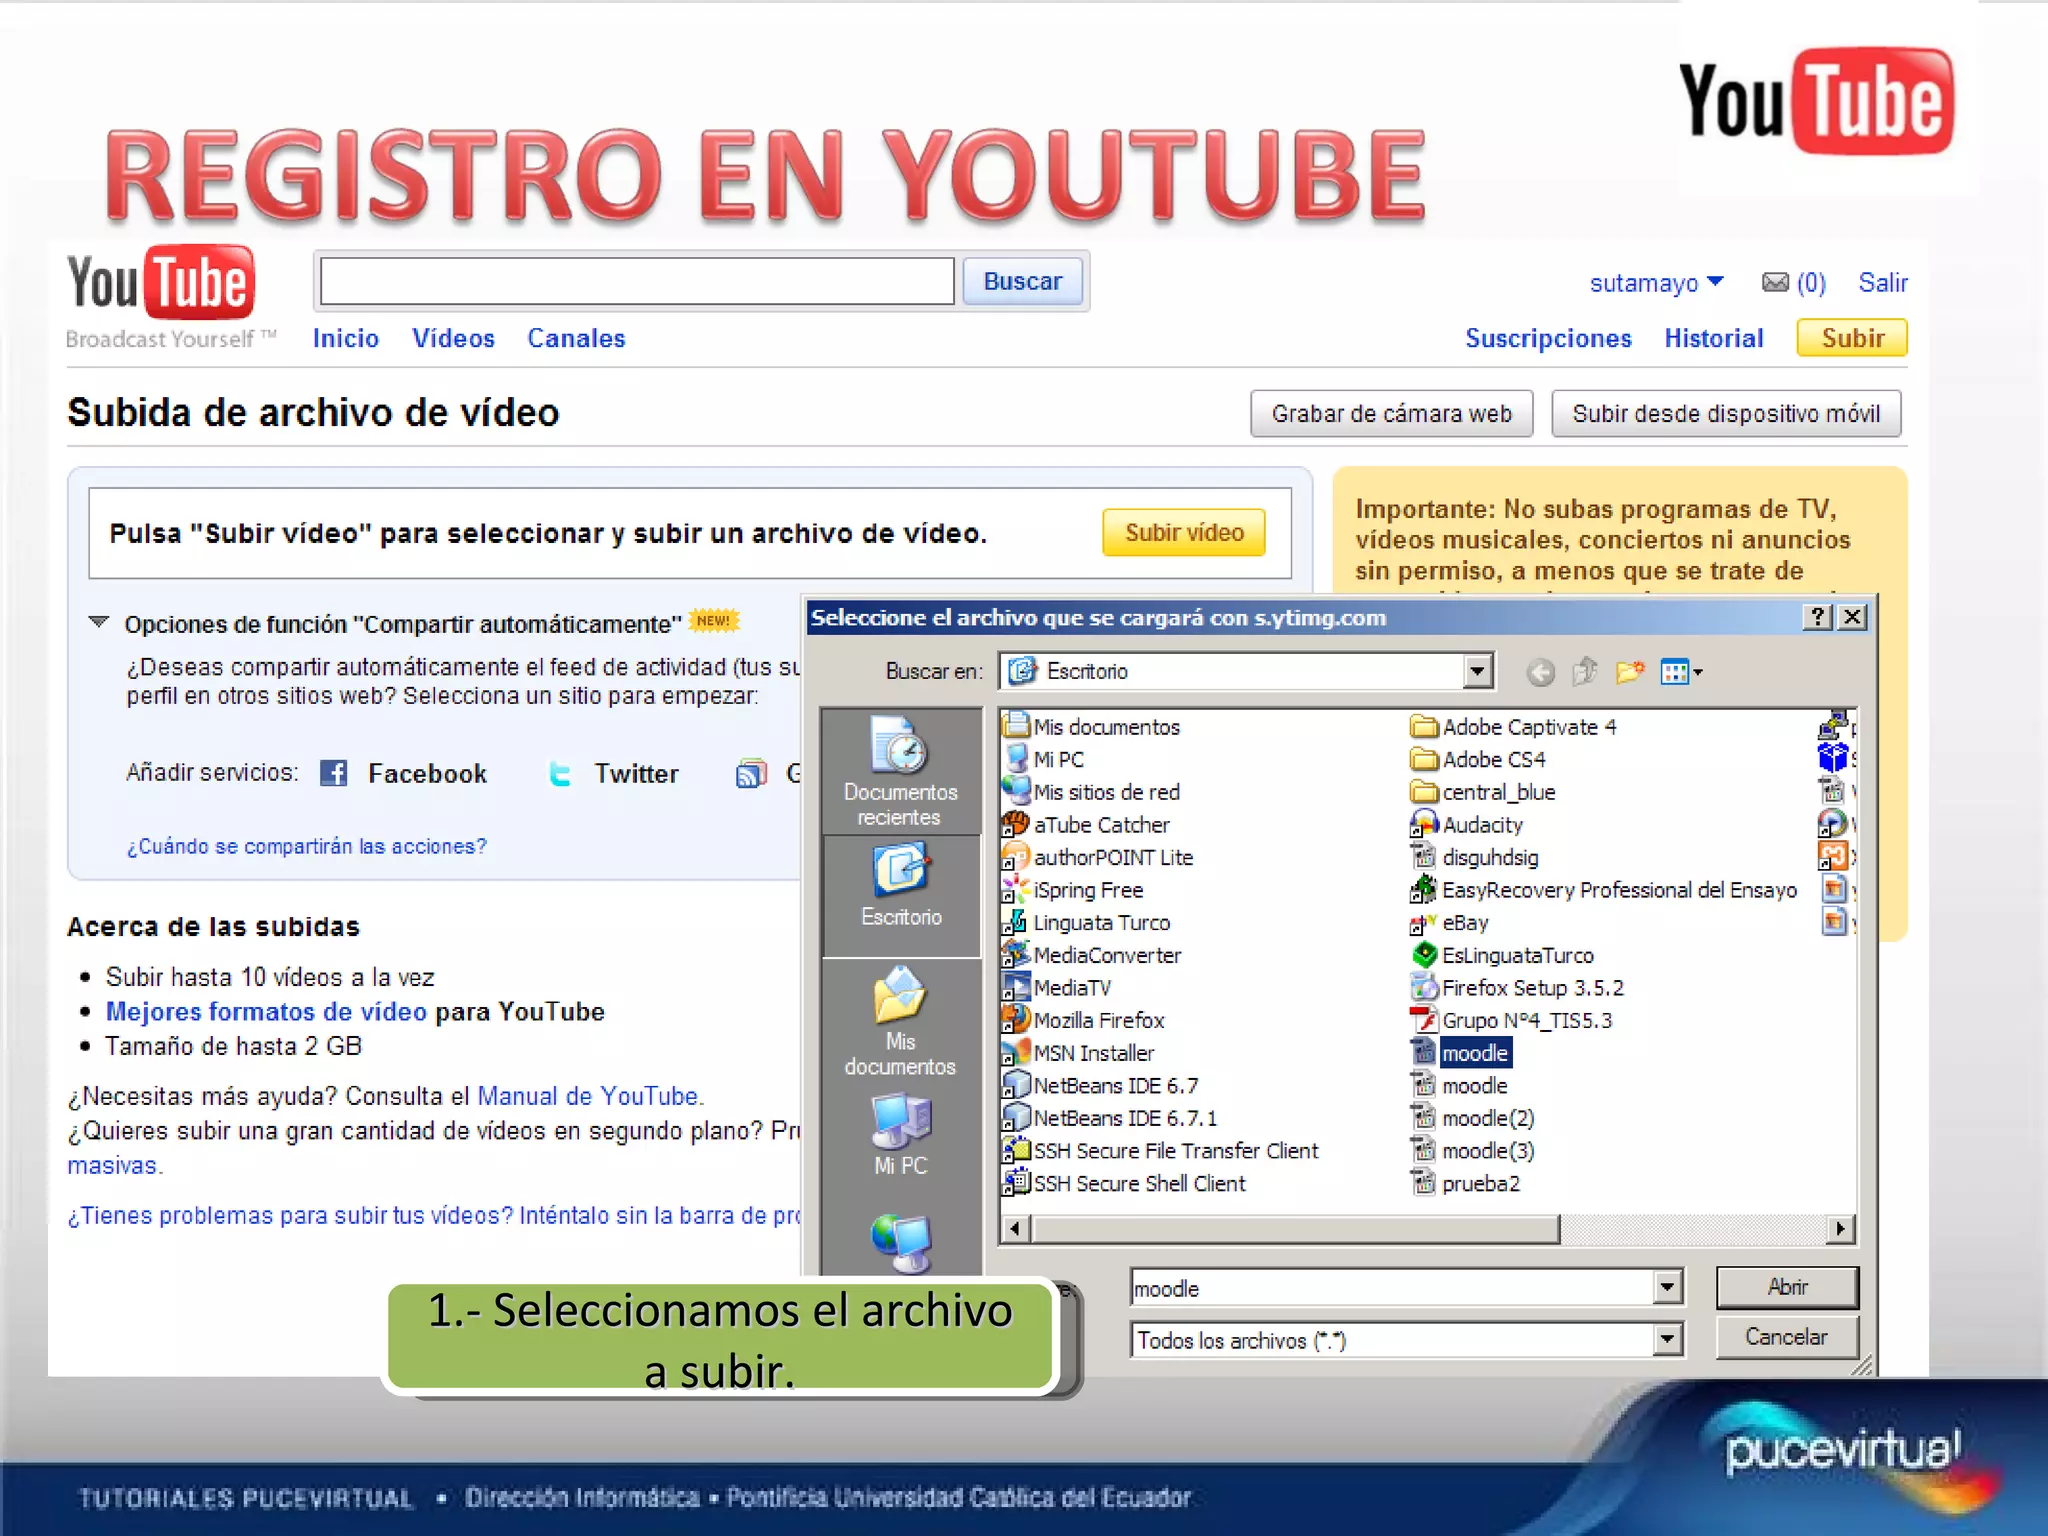Select SSH Secure Shell Client shortcut
Viewport: 2048px width, 1536px height.
pyautogui.click(x=1124, y=1183)
